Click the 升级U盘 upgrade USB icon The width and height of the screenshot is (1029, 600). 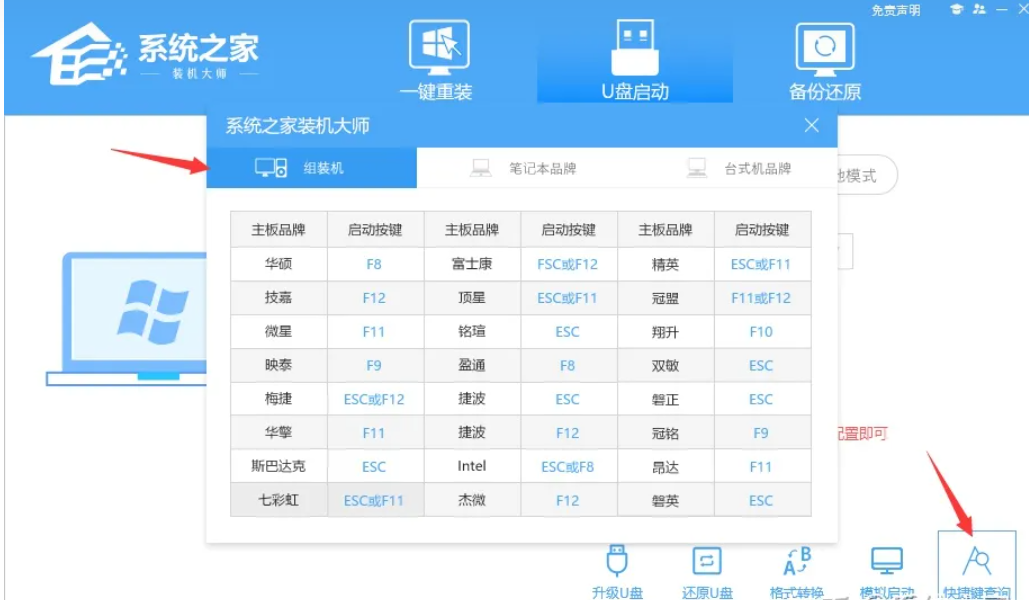[x=617, y=572]
